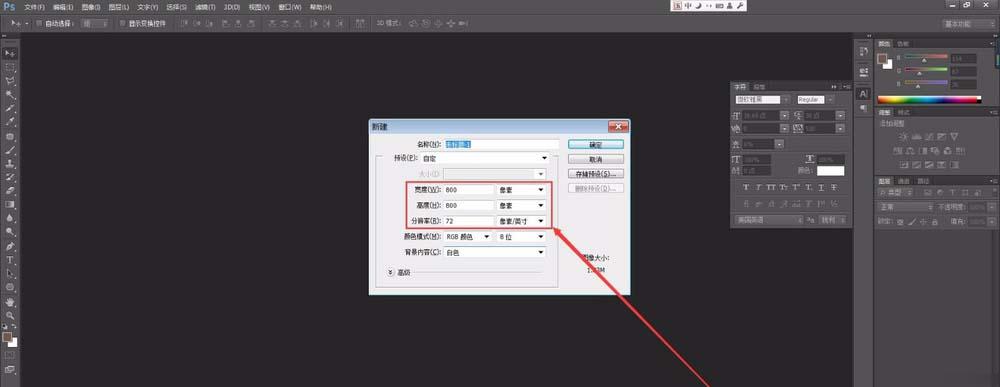Click the 确定 button in New dialog
The width and height of the screenshot is (1000, 387).
point(596,145)
